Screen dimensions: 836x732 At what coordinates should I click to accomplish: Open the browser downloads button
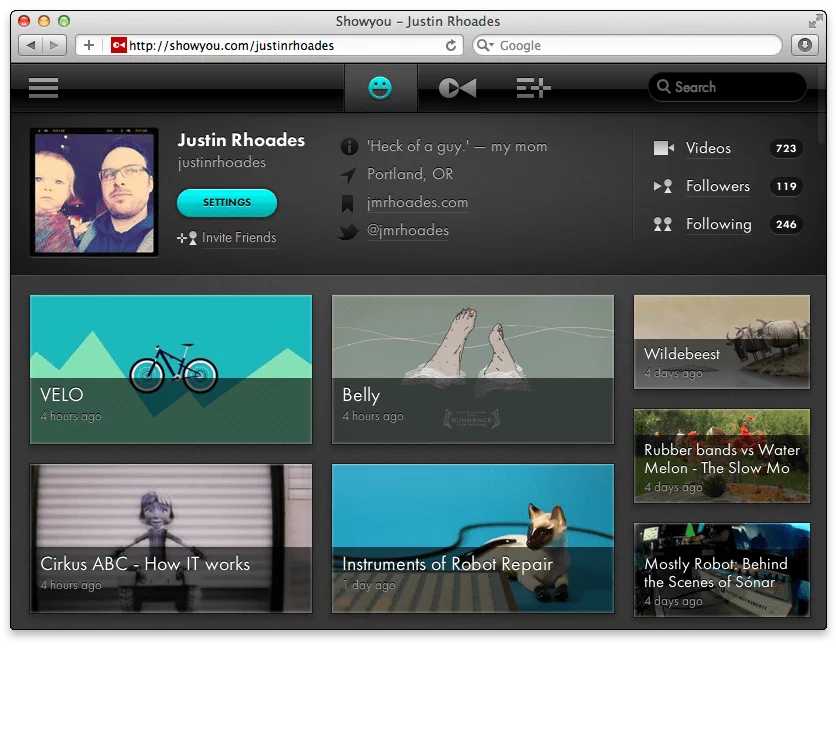pyautogui.click(x=805, y=45)
